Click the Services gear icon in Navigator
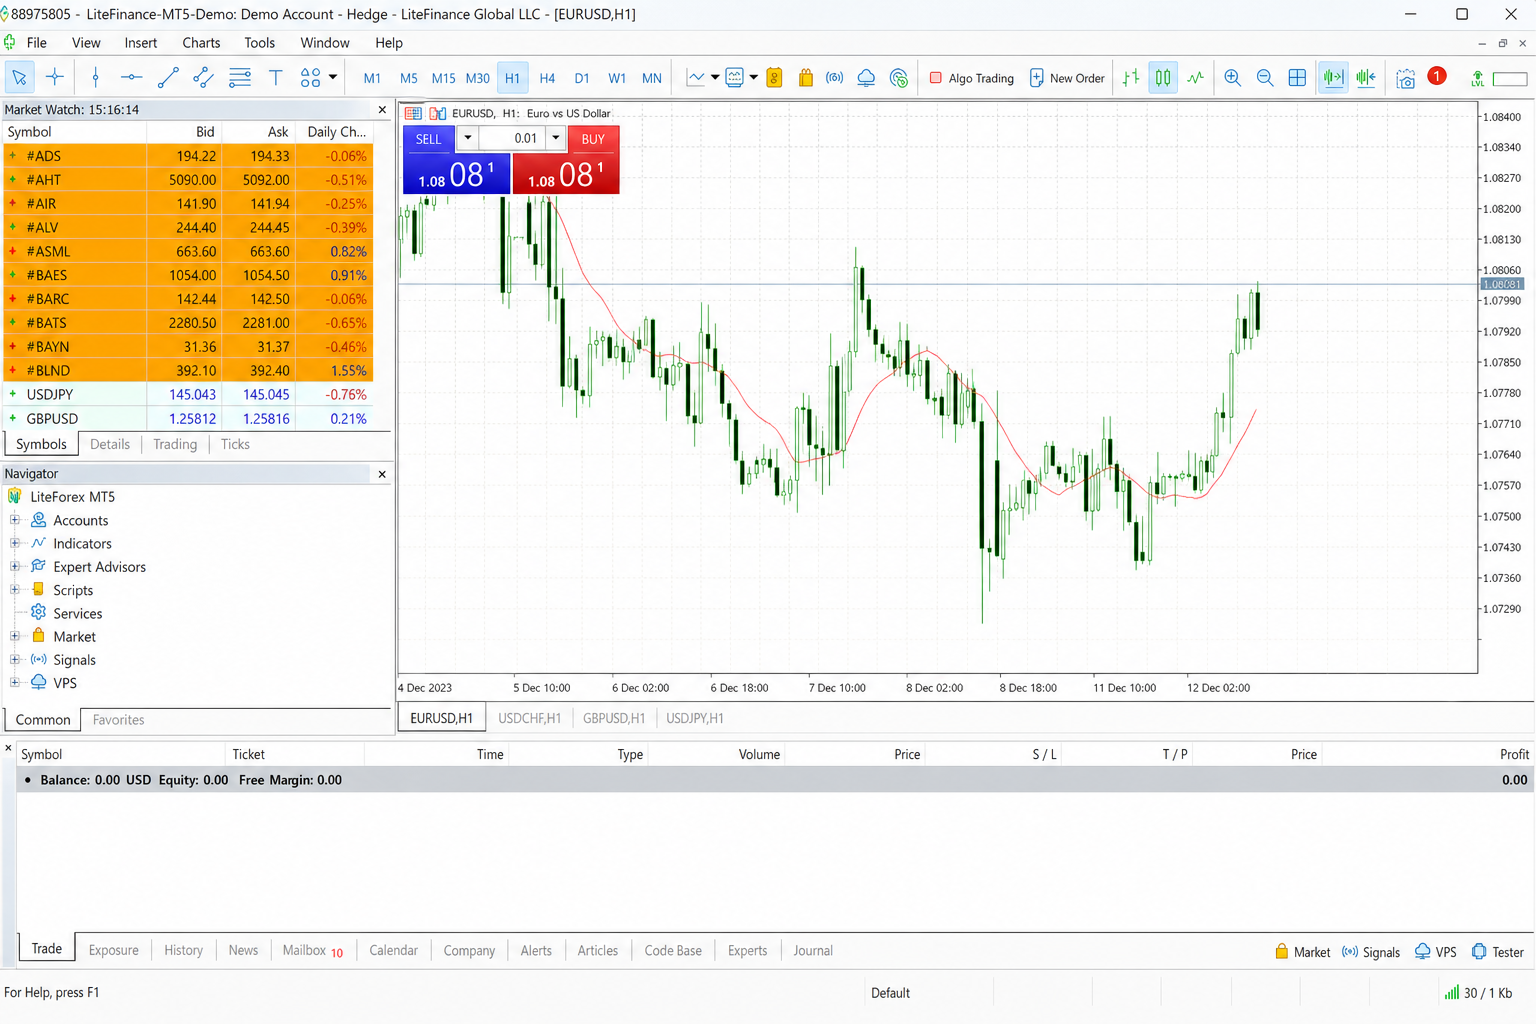The height and width of the screenshot is (1024, 1536). click(39, 612)
